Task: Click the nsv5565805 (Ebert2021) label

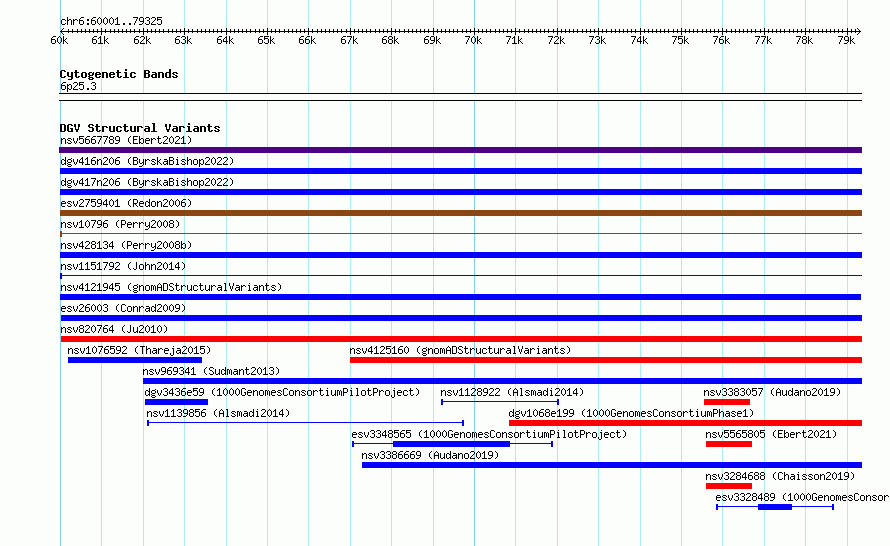Action: (x=771, y=434)
